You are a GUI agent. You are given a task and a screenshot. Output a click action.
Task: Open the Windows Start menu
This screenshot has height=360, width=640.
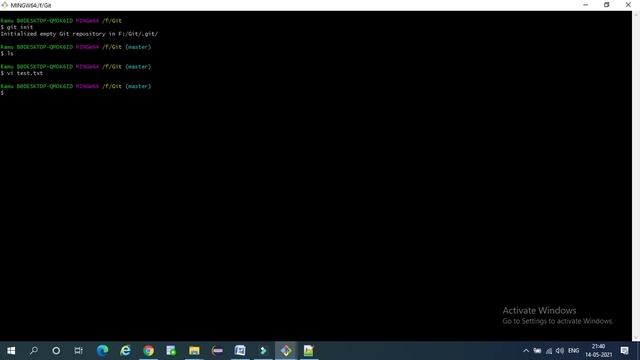11,351
